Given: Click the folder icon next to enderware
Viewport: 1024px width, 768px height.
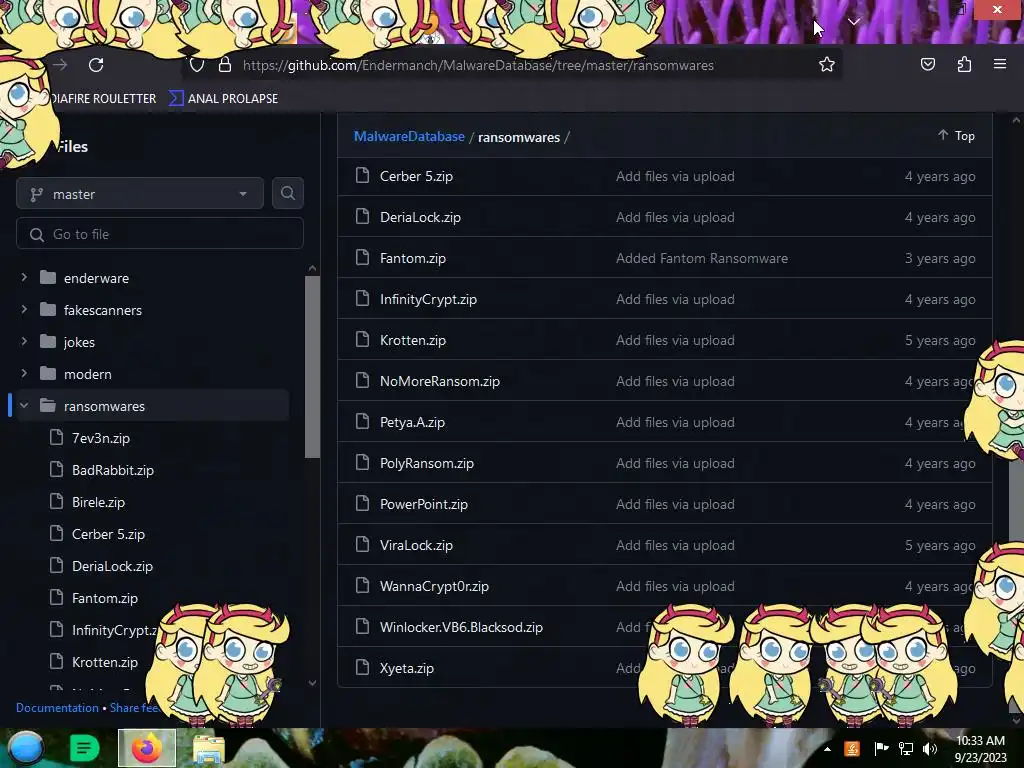Looking at the screenshot, I should tap(48, 278).
